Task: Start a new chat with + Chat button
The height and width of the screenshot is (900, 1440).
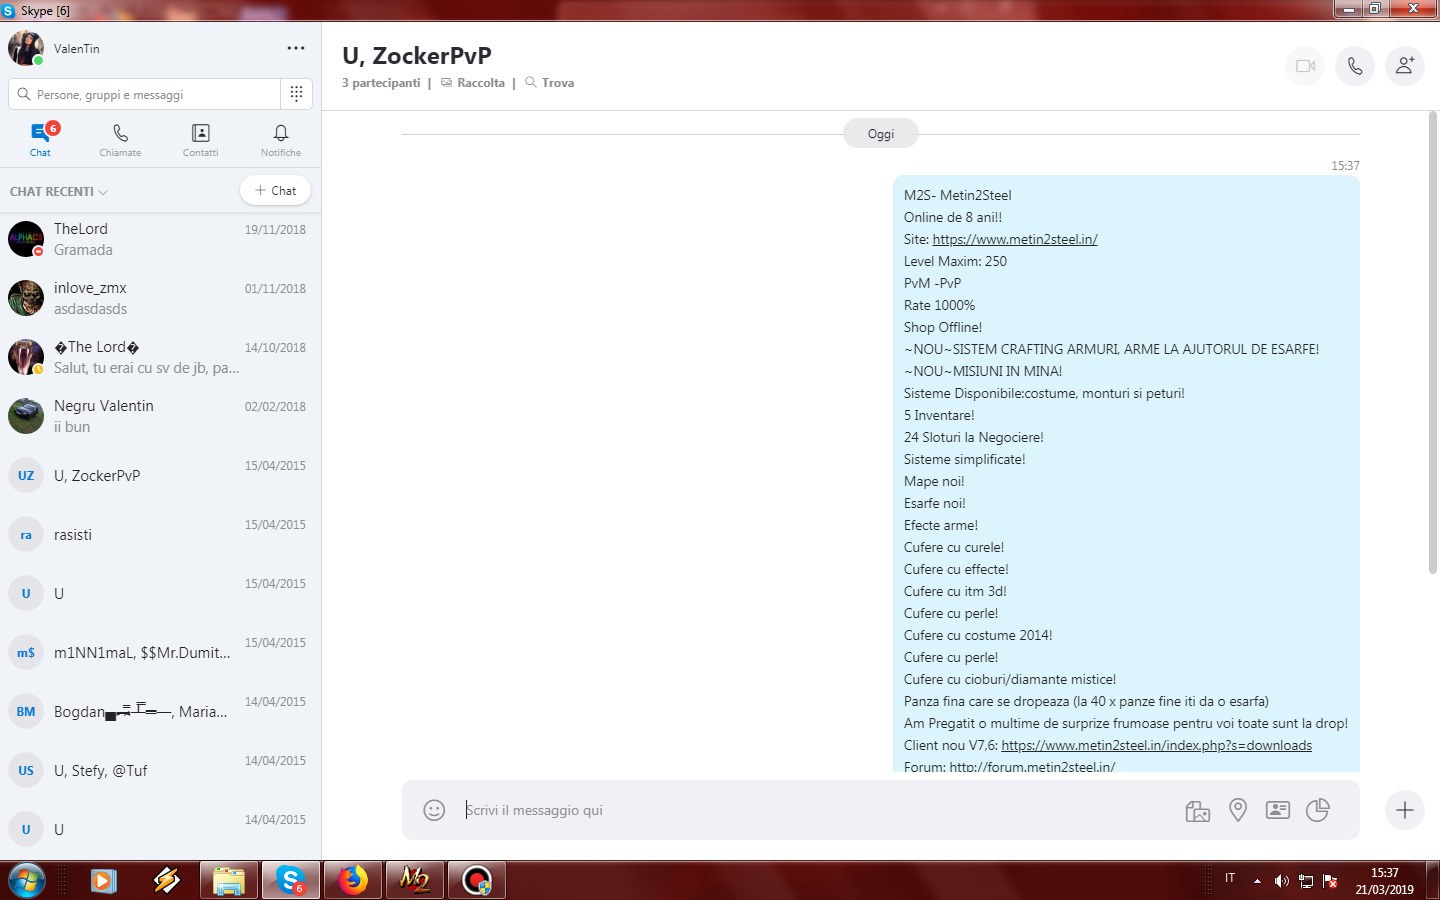Action: 275,190
